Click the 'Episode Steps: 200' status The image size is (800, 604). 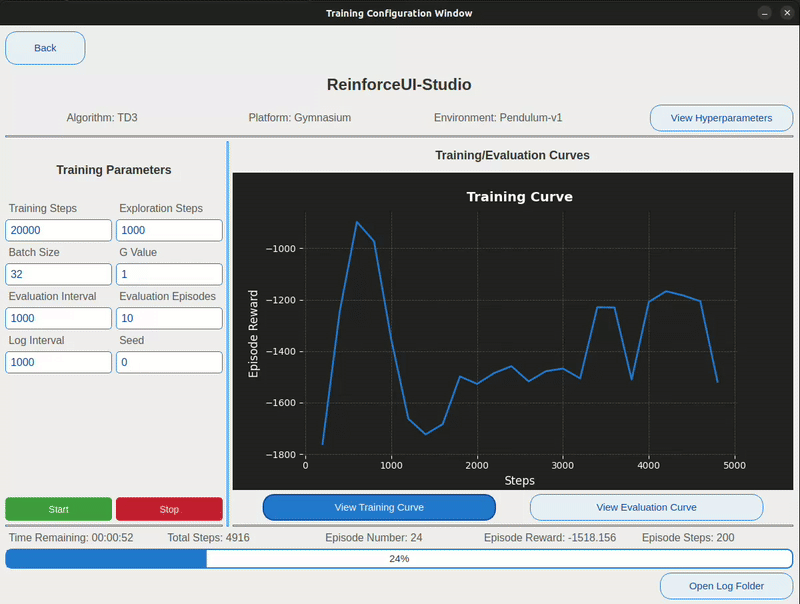click(688, 538)
